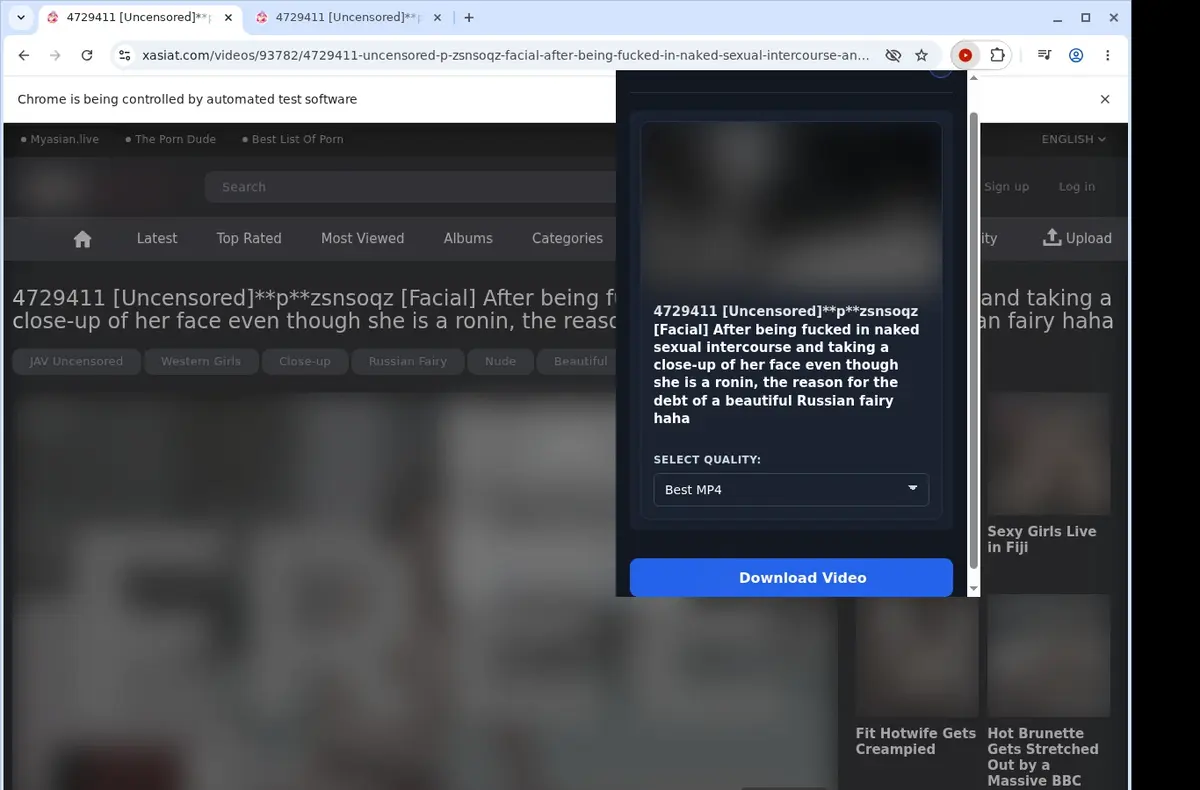Go to the site home icon
1200x790 pixels.
(83, 239)
